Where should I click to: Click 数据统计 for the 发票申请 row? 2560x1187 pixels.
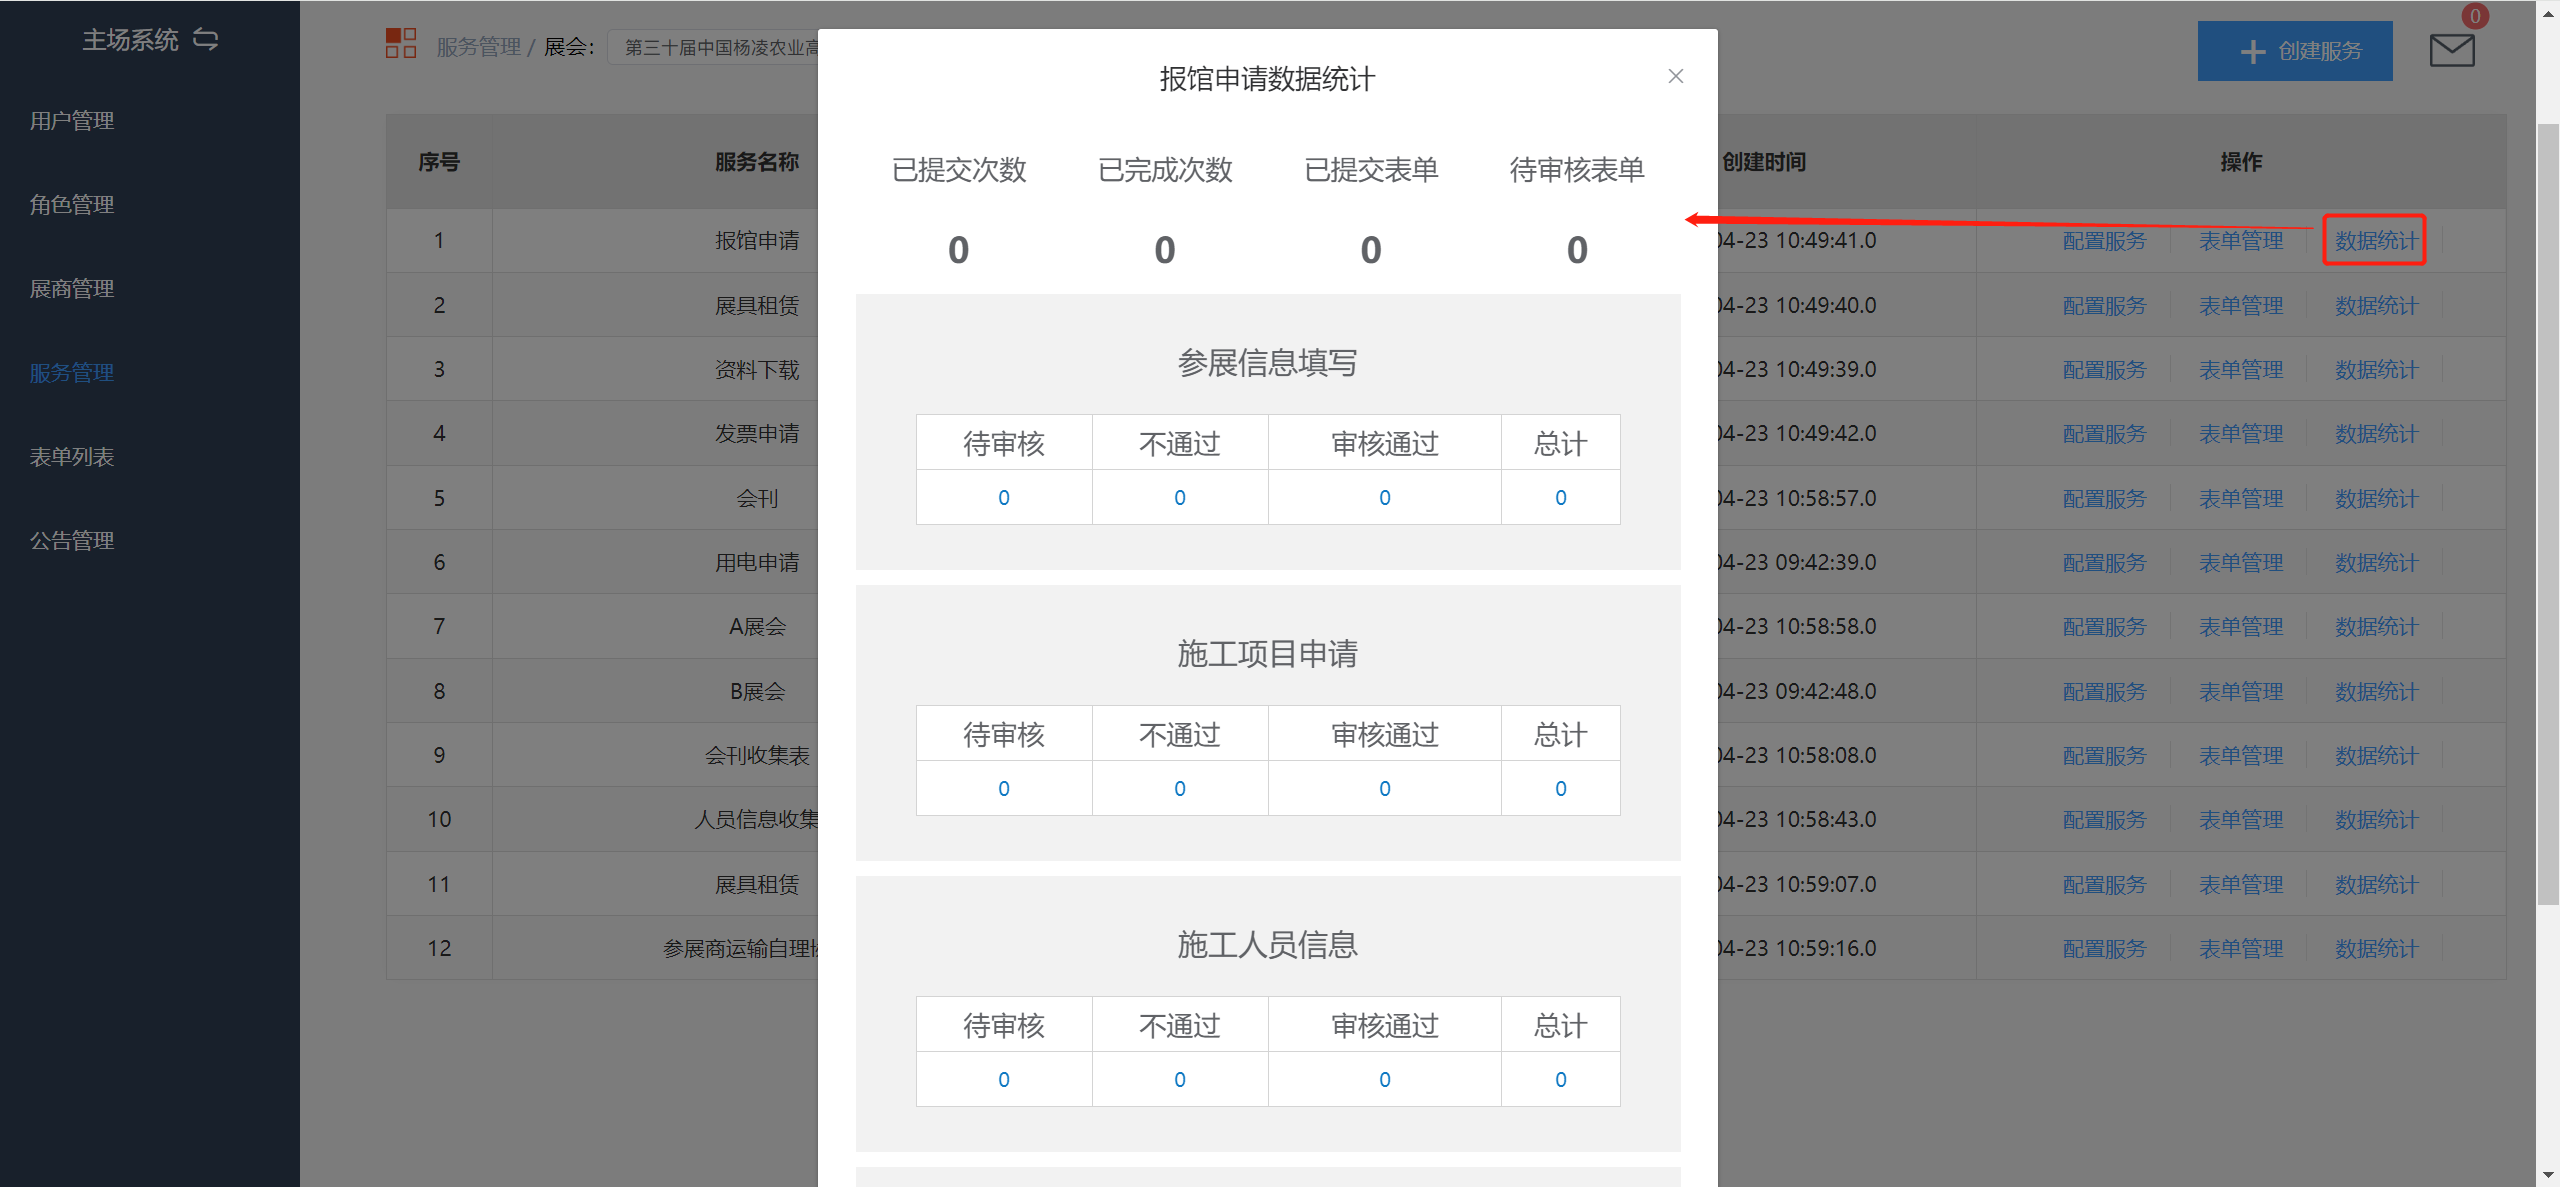[x=2376, y=433]
